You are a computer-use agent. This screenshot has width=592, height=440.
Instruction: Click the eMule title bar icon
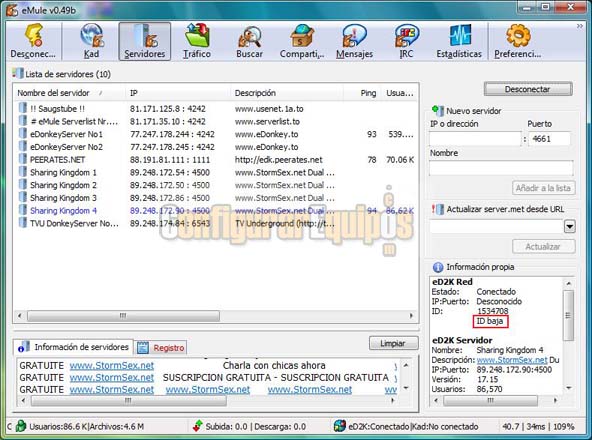(x=12, y=10)
